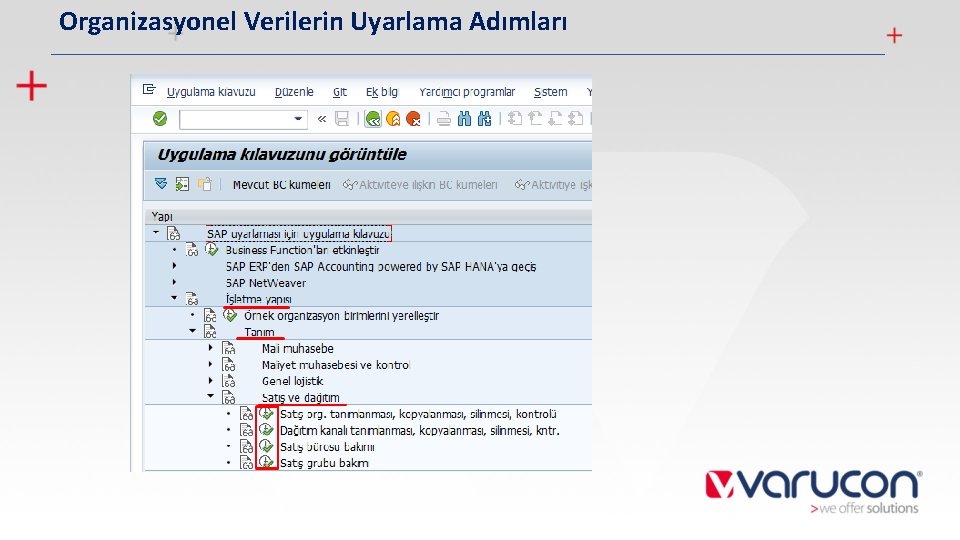The height and width of the screenshot is (540, 960).
Task: Click the green Back icon
Action: [373, 119]
